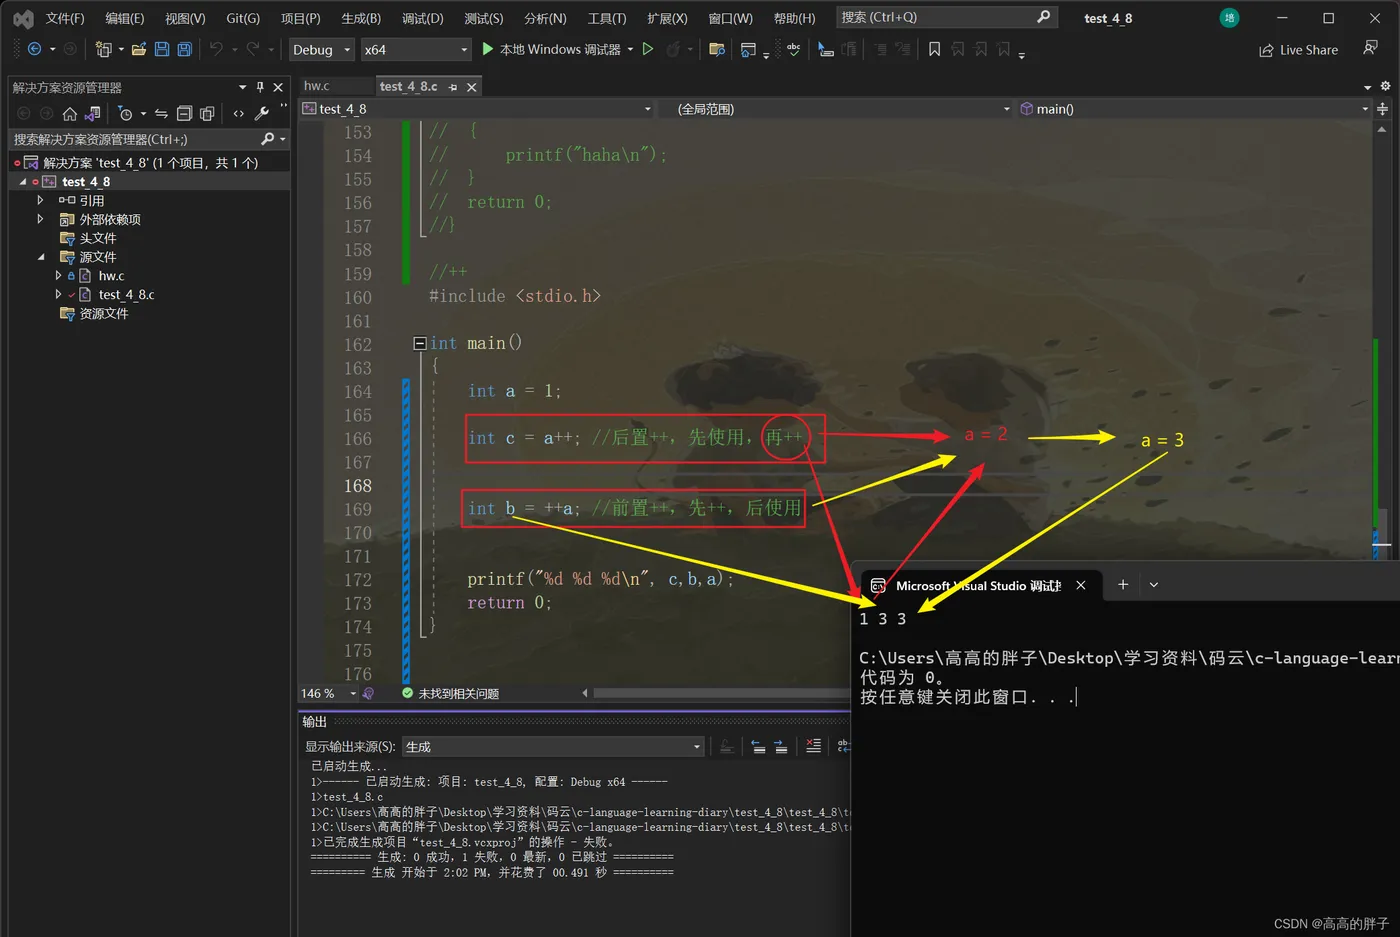Click sync with active document icon
This screenshot has width=1400, height=937.
coord(161,113)
